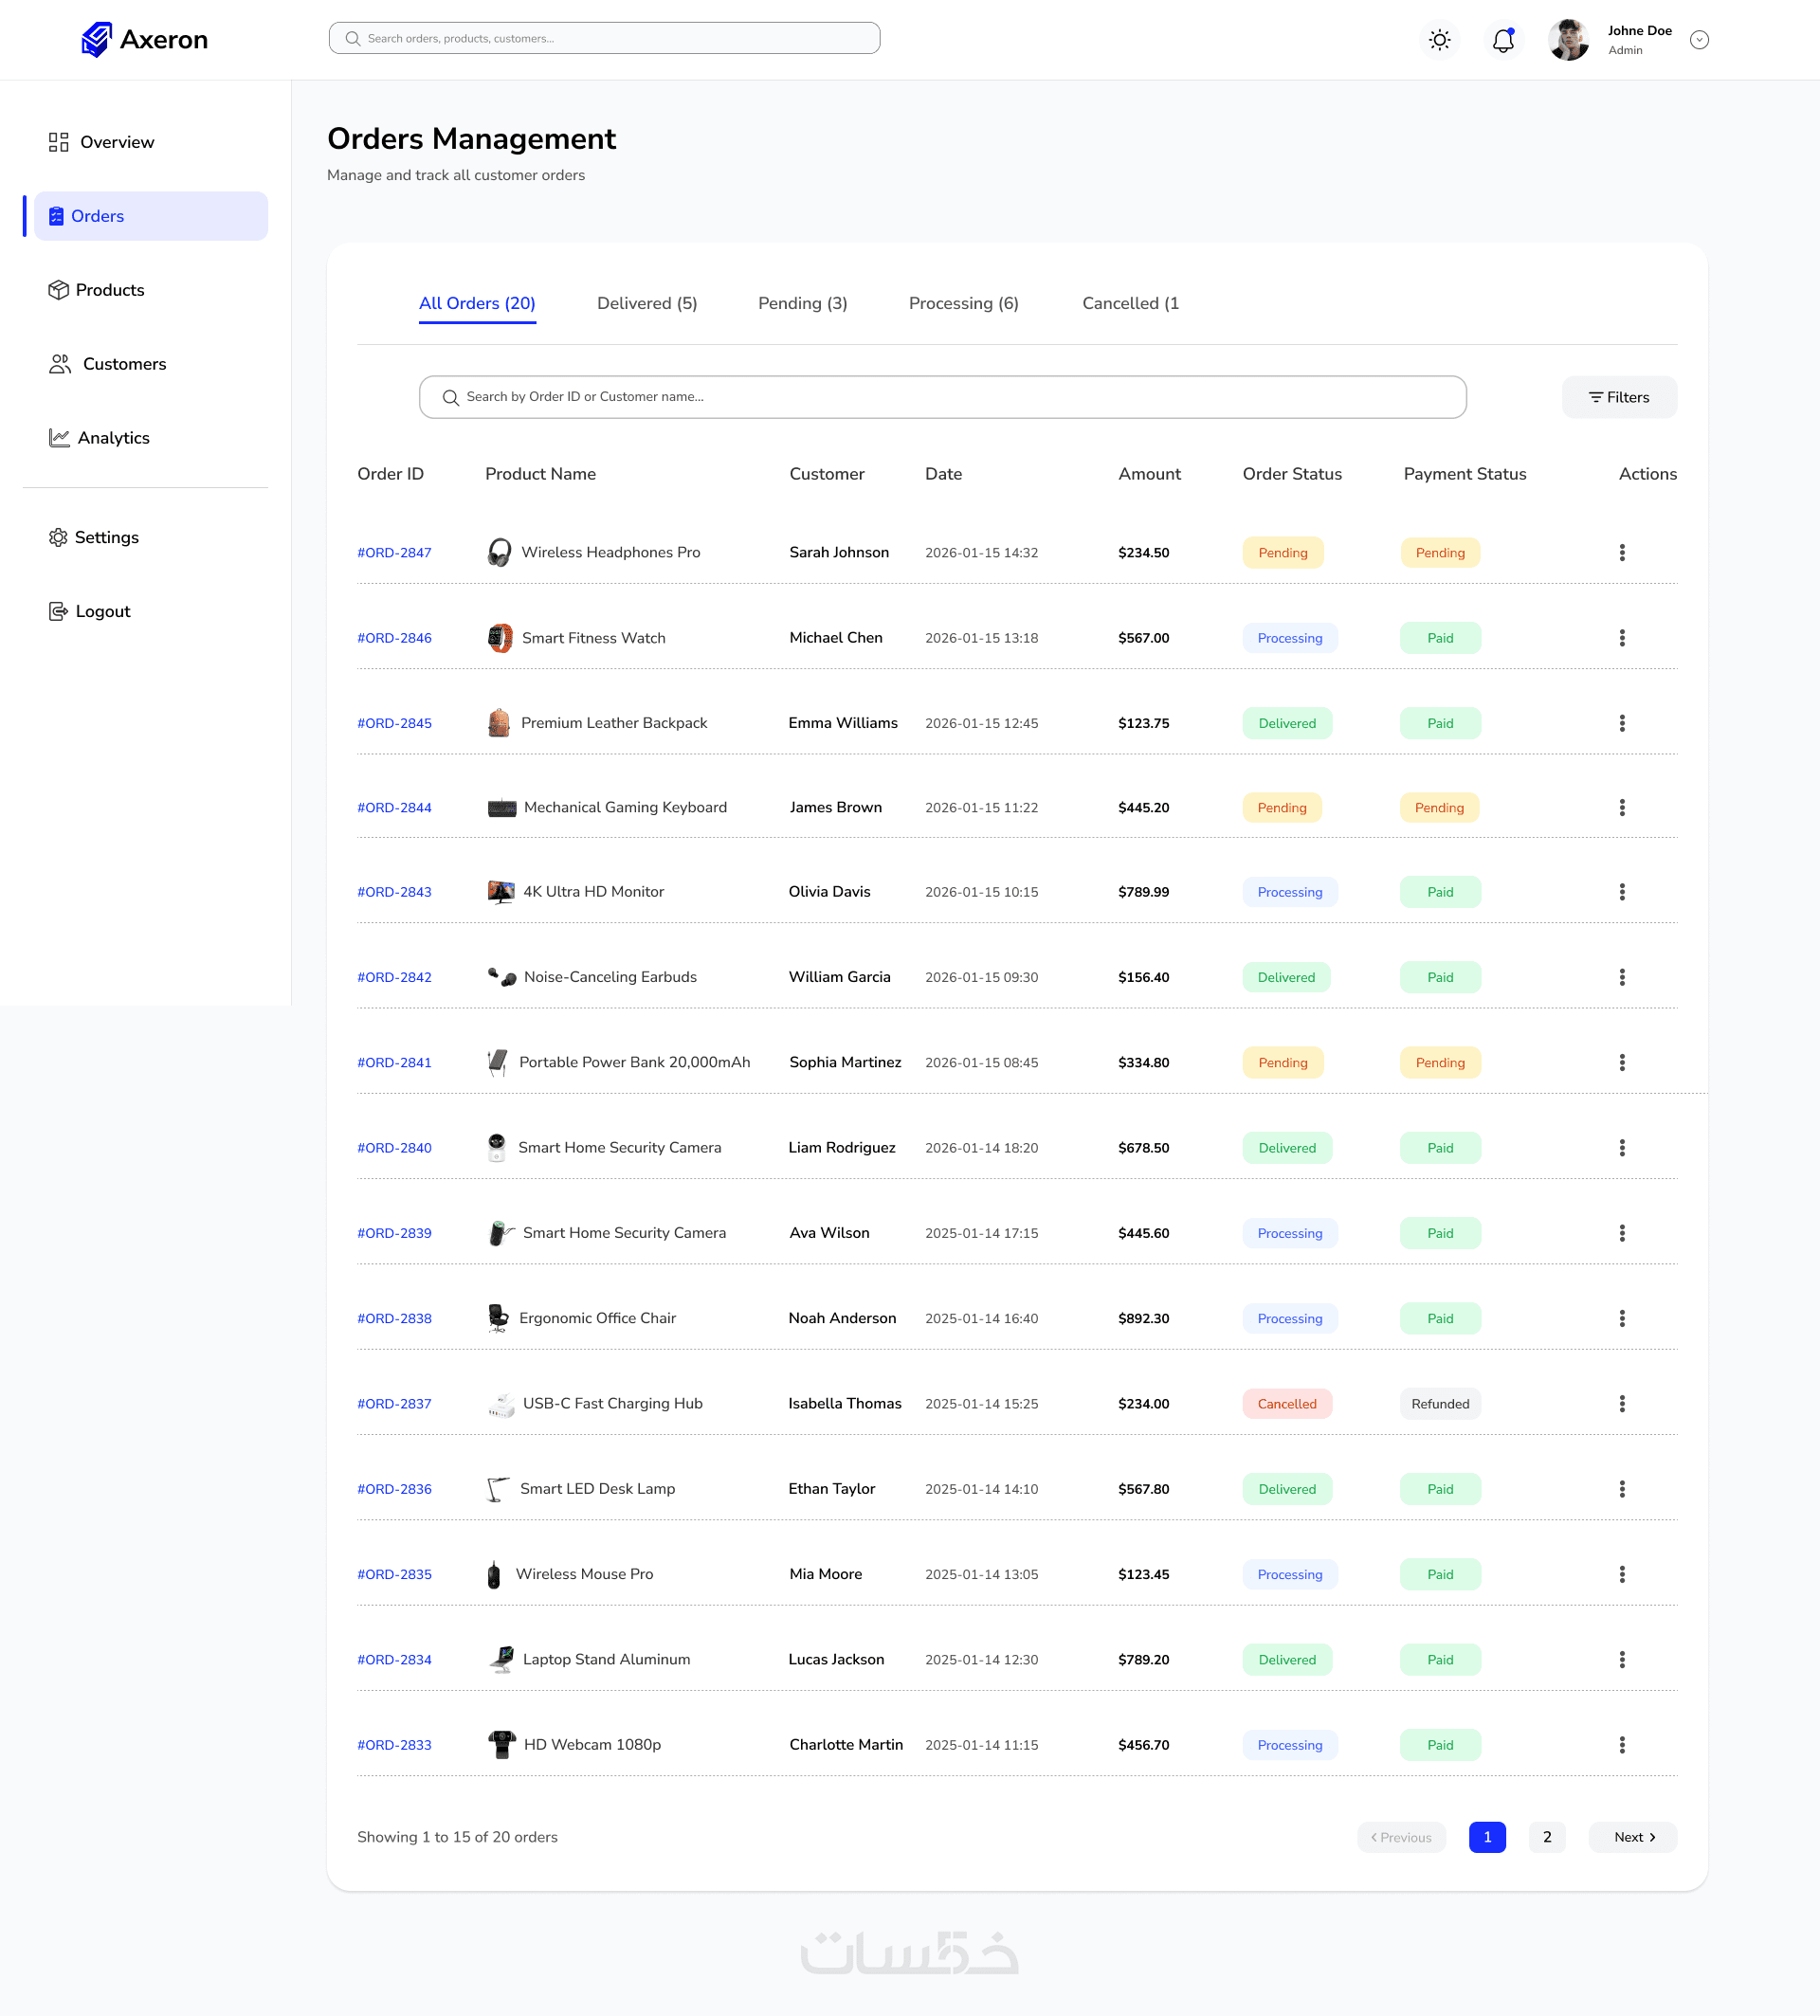Switch to the Delivered (5) tab
This screenshot has width=1820, height=2016.
646,303
